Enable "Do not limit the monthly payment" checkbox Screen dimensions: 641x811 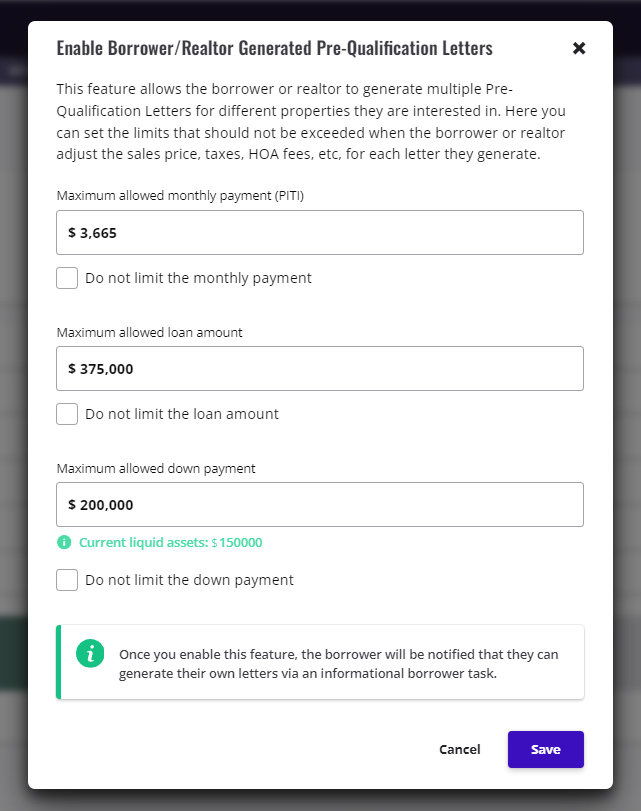pyautogui.click(x=67, y=278)
